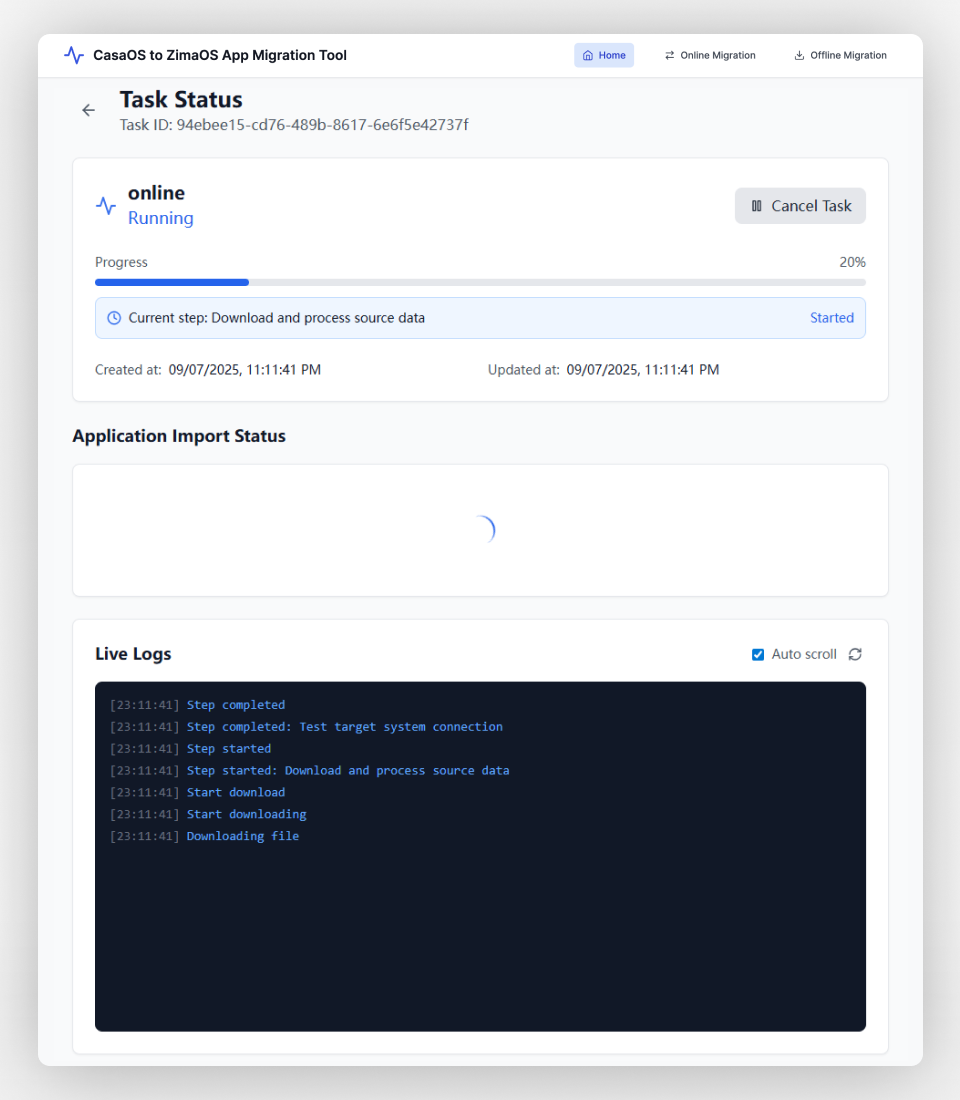Click the activity logo in the header
960x1100 pixels.
[x=74, y=55]
